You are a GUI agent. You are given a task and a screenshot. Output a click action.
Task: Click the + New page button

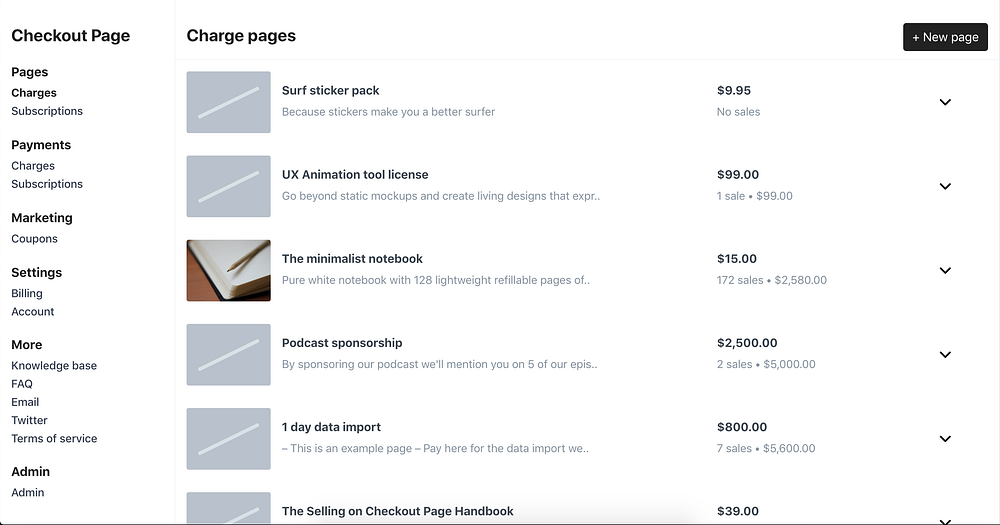pyautogui.click(x=945, y=37)
